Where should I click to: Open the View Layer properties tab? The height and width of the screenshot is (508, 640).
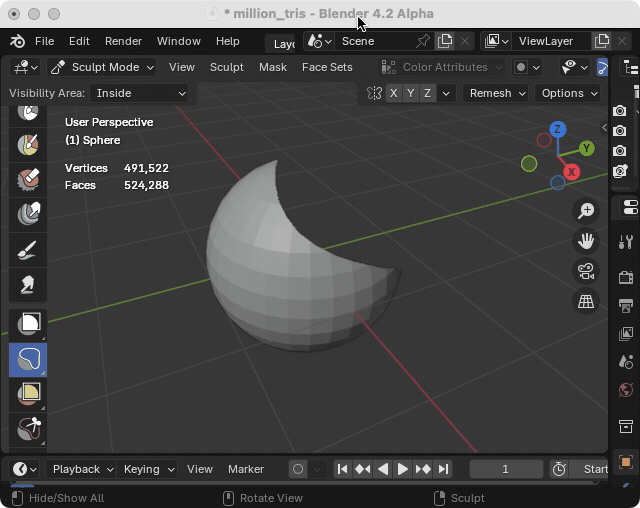pyautogui.click(x=625, y=333)
